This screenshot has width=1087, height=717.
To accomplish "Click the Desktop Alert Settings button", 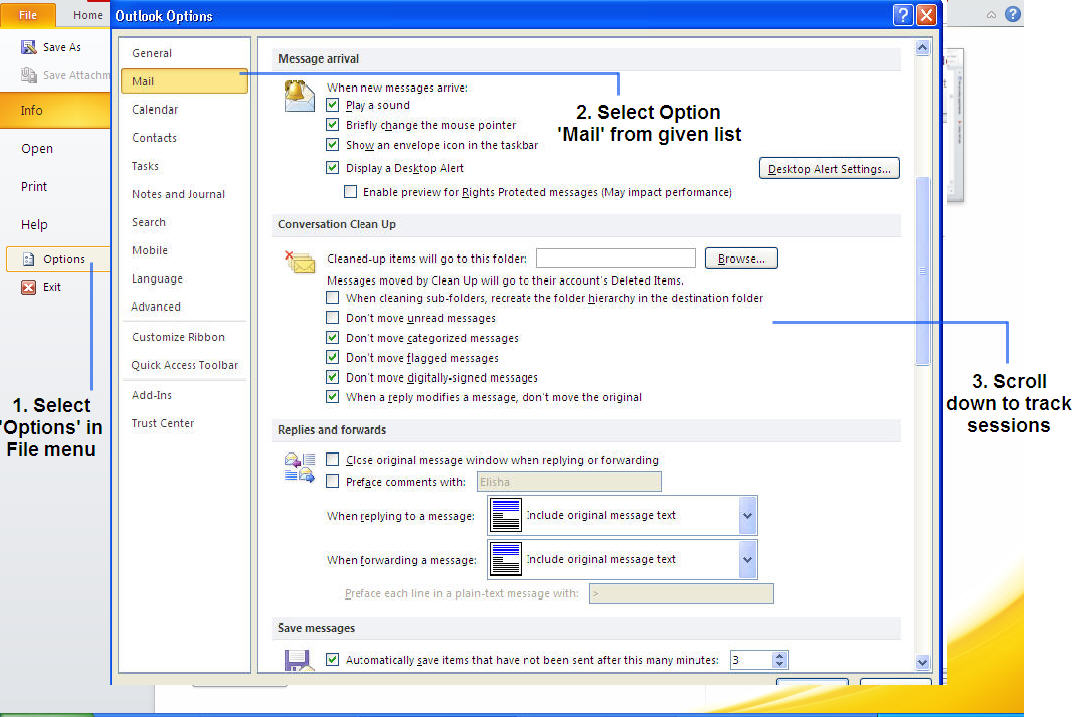I will click(829, 169).
